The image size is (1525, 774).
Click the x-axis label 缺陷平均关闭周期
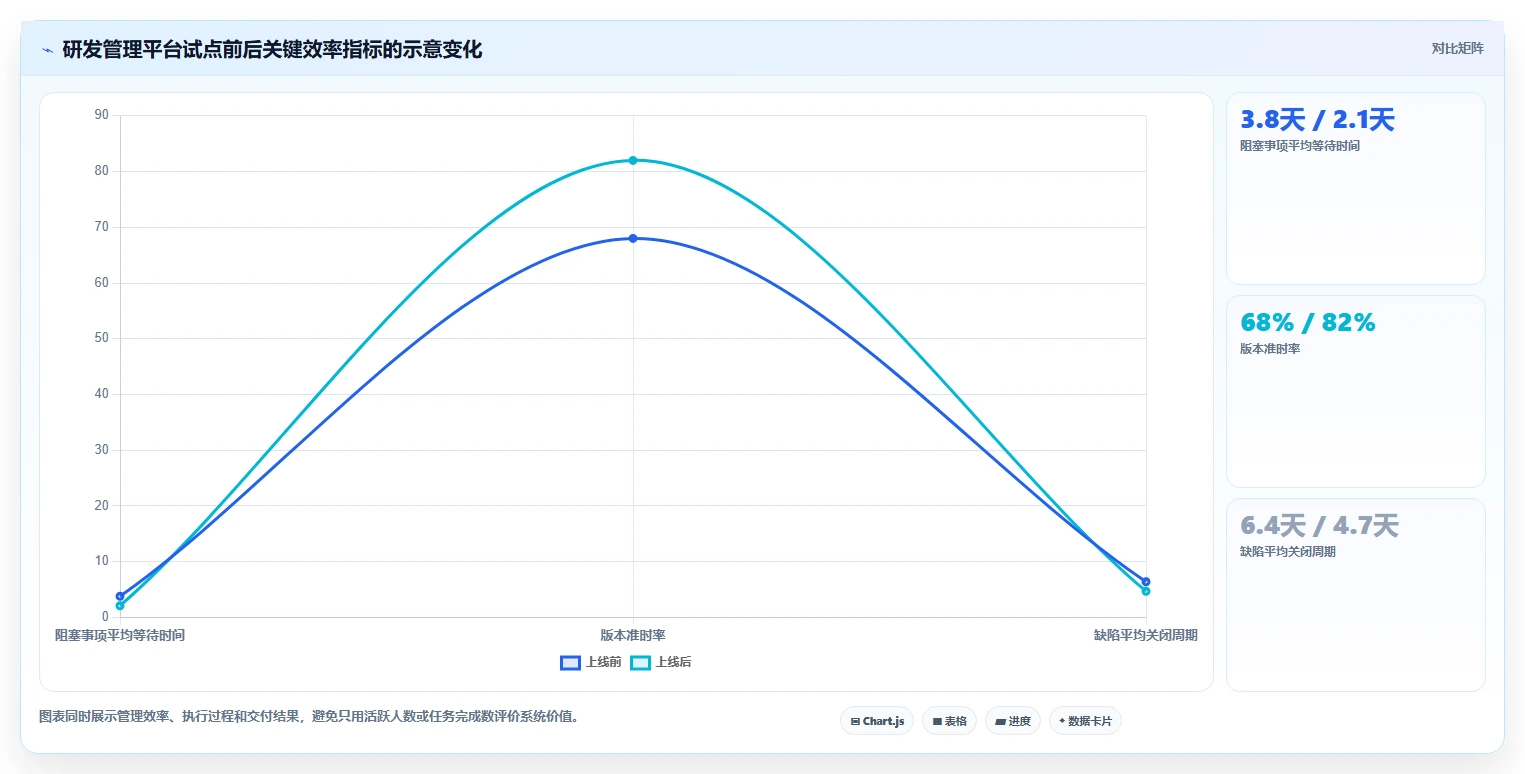(x=1146, y=635)
